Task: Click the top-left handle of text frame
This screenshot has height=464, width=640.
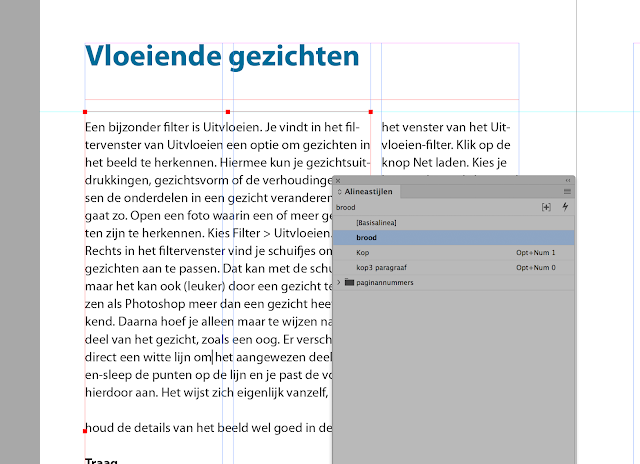Action: pyautogui.click(x=85, y=112)
